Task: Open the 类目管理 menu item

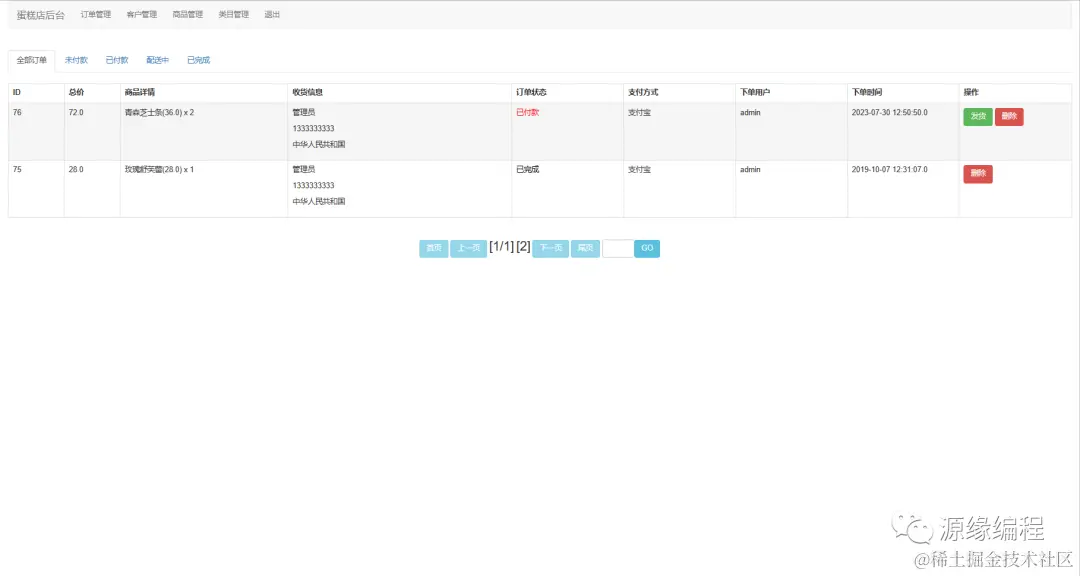Action: [233, 14]
